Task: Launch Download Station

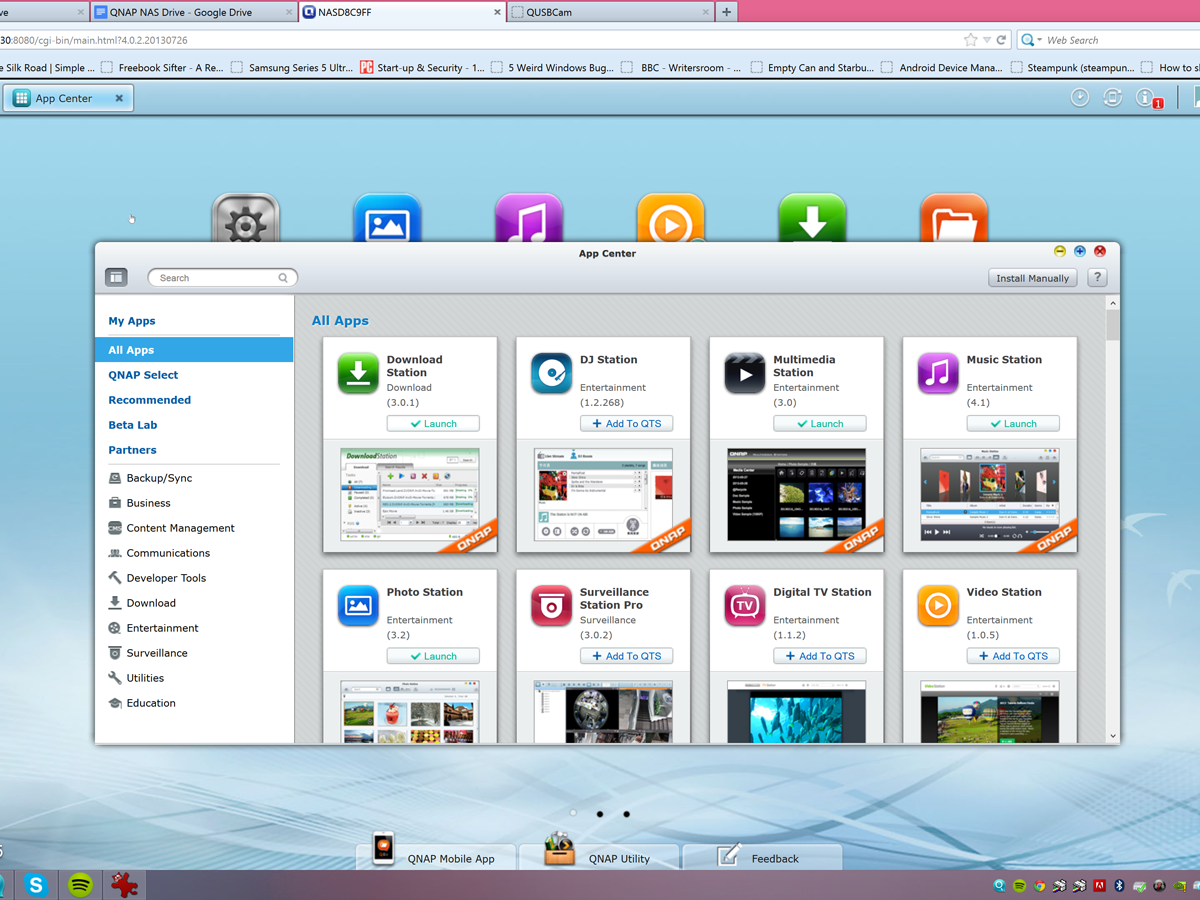Action: 433,424
